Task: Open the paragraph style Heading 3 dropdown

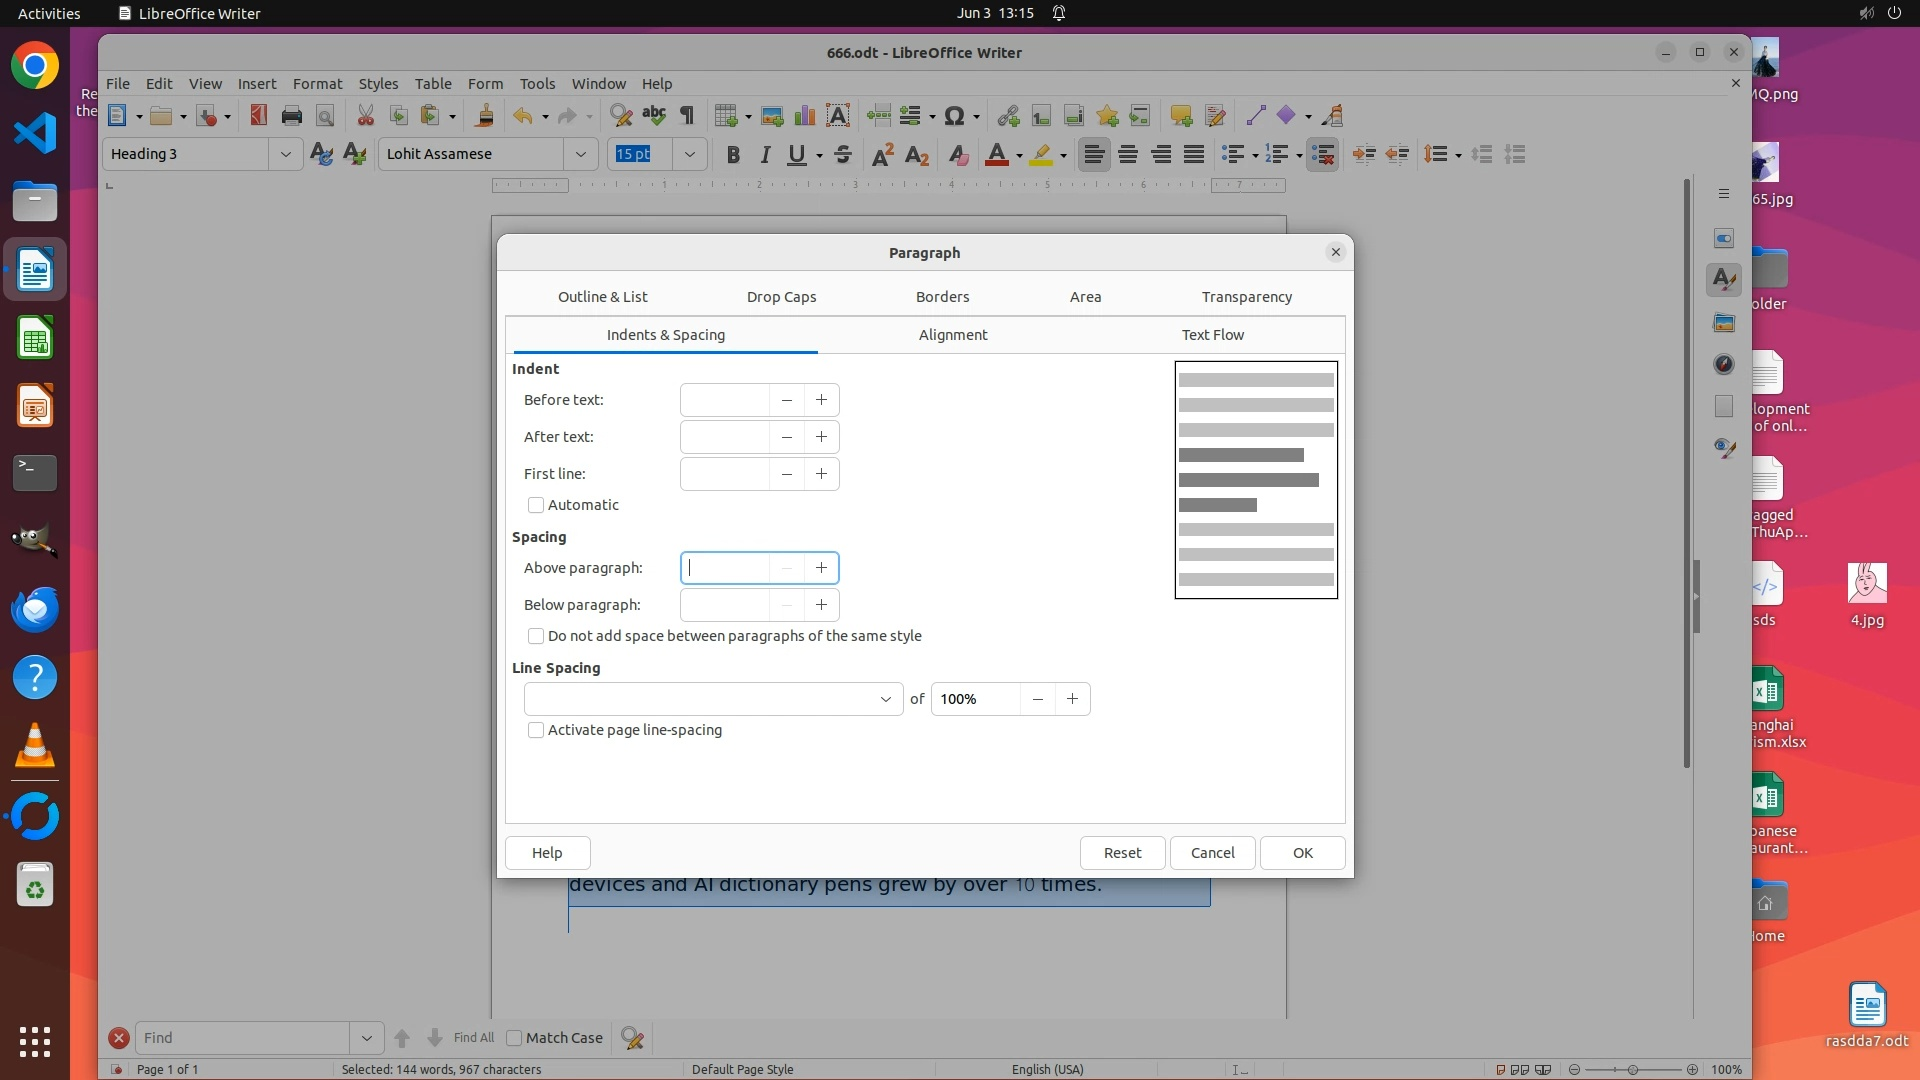Action: (x=285, y=155)
